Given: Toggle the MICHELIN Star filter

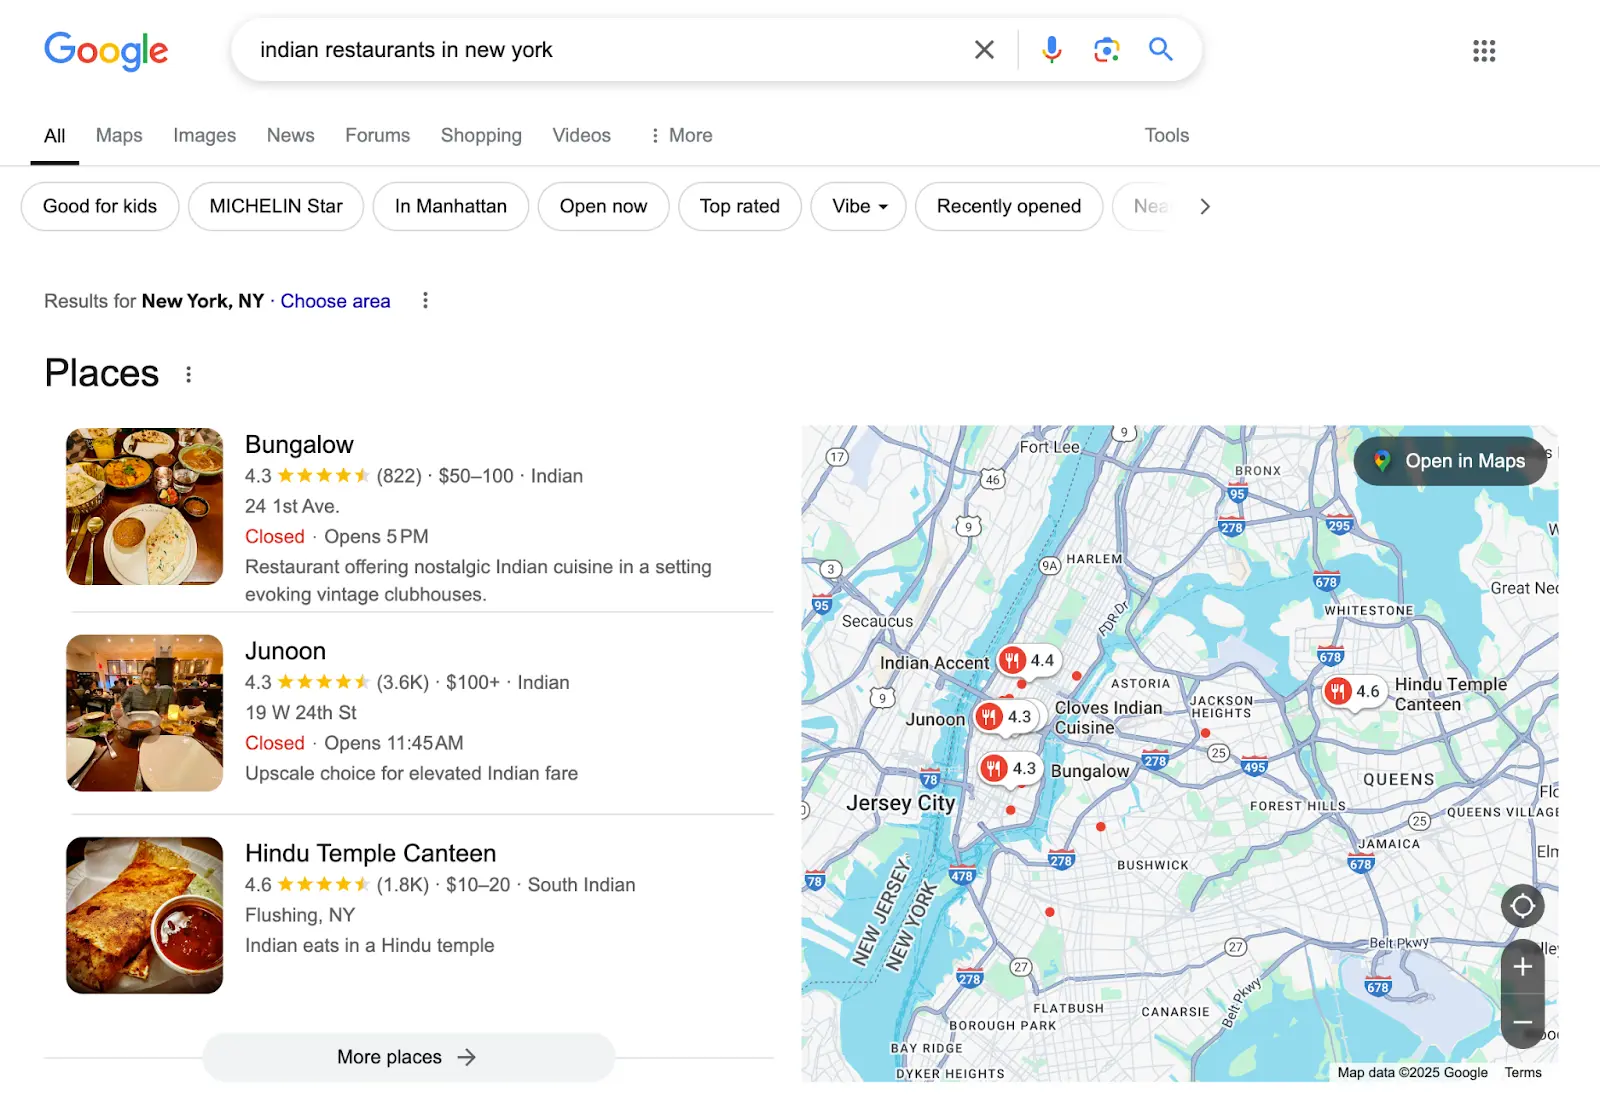Looking at the screenshot, I should tap(275, 206).
